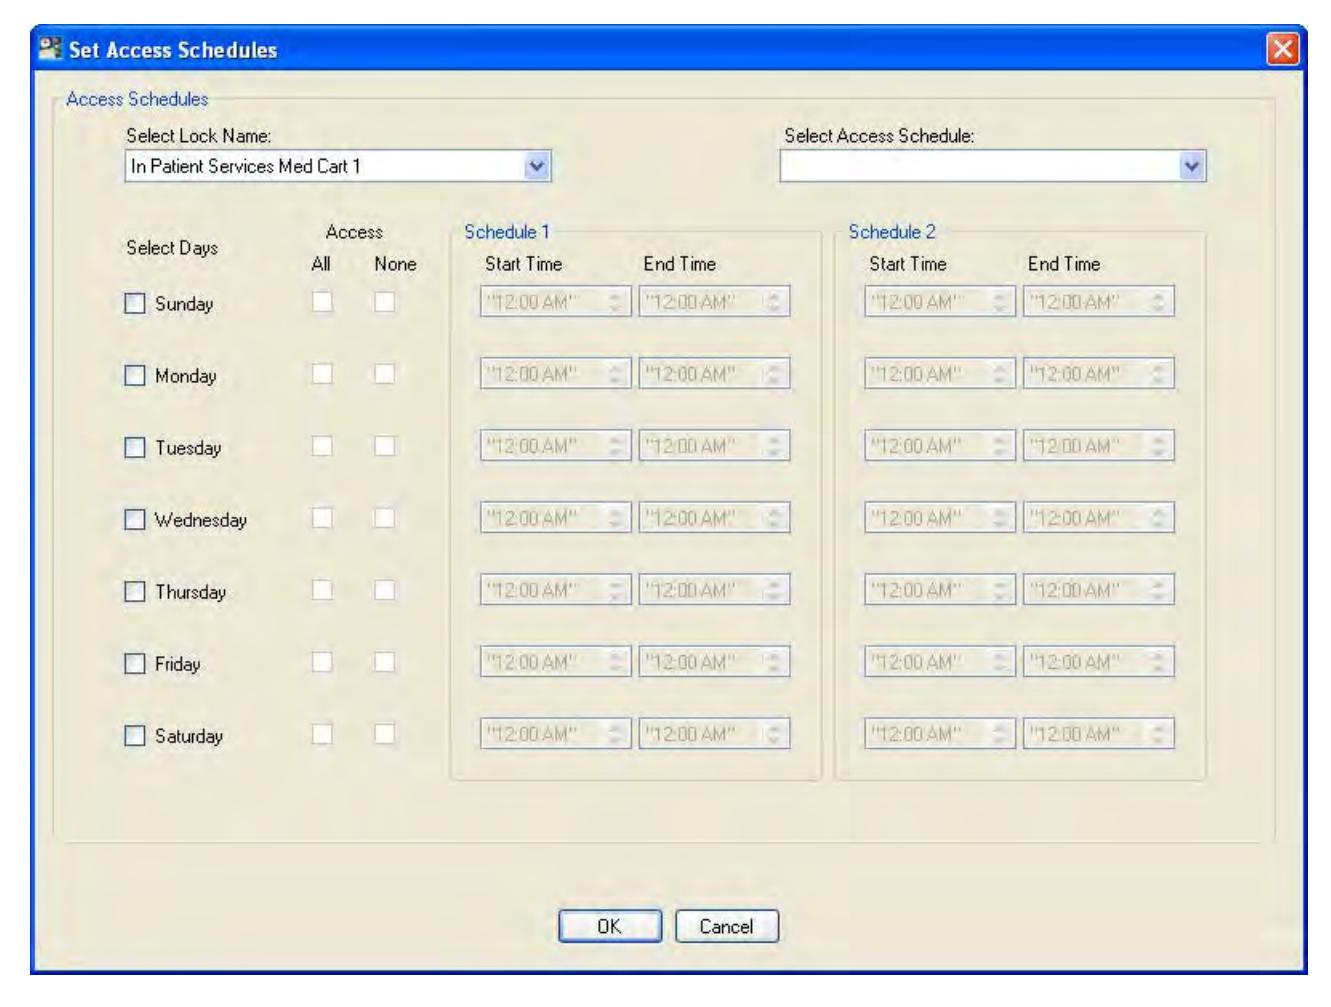The height and width of the screenshot is (1007, 1331).
Task: Click Schedule 1 Start Time field for Sunday
Action: pyautogui.click(x=555, y=302)
